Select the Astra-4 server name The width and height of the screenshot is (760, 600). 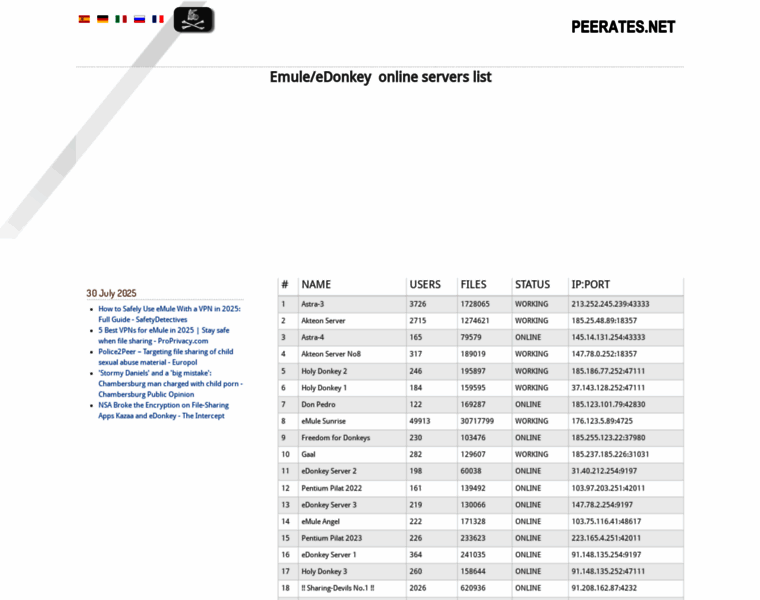click(x=313, y=337)
